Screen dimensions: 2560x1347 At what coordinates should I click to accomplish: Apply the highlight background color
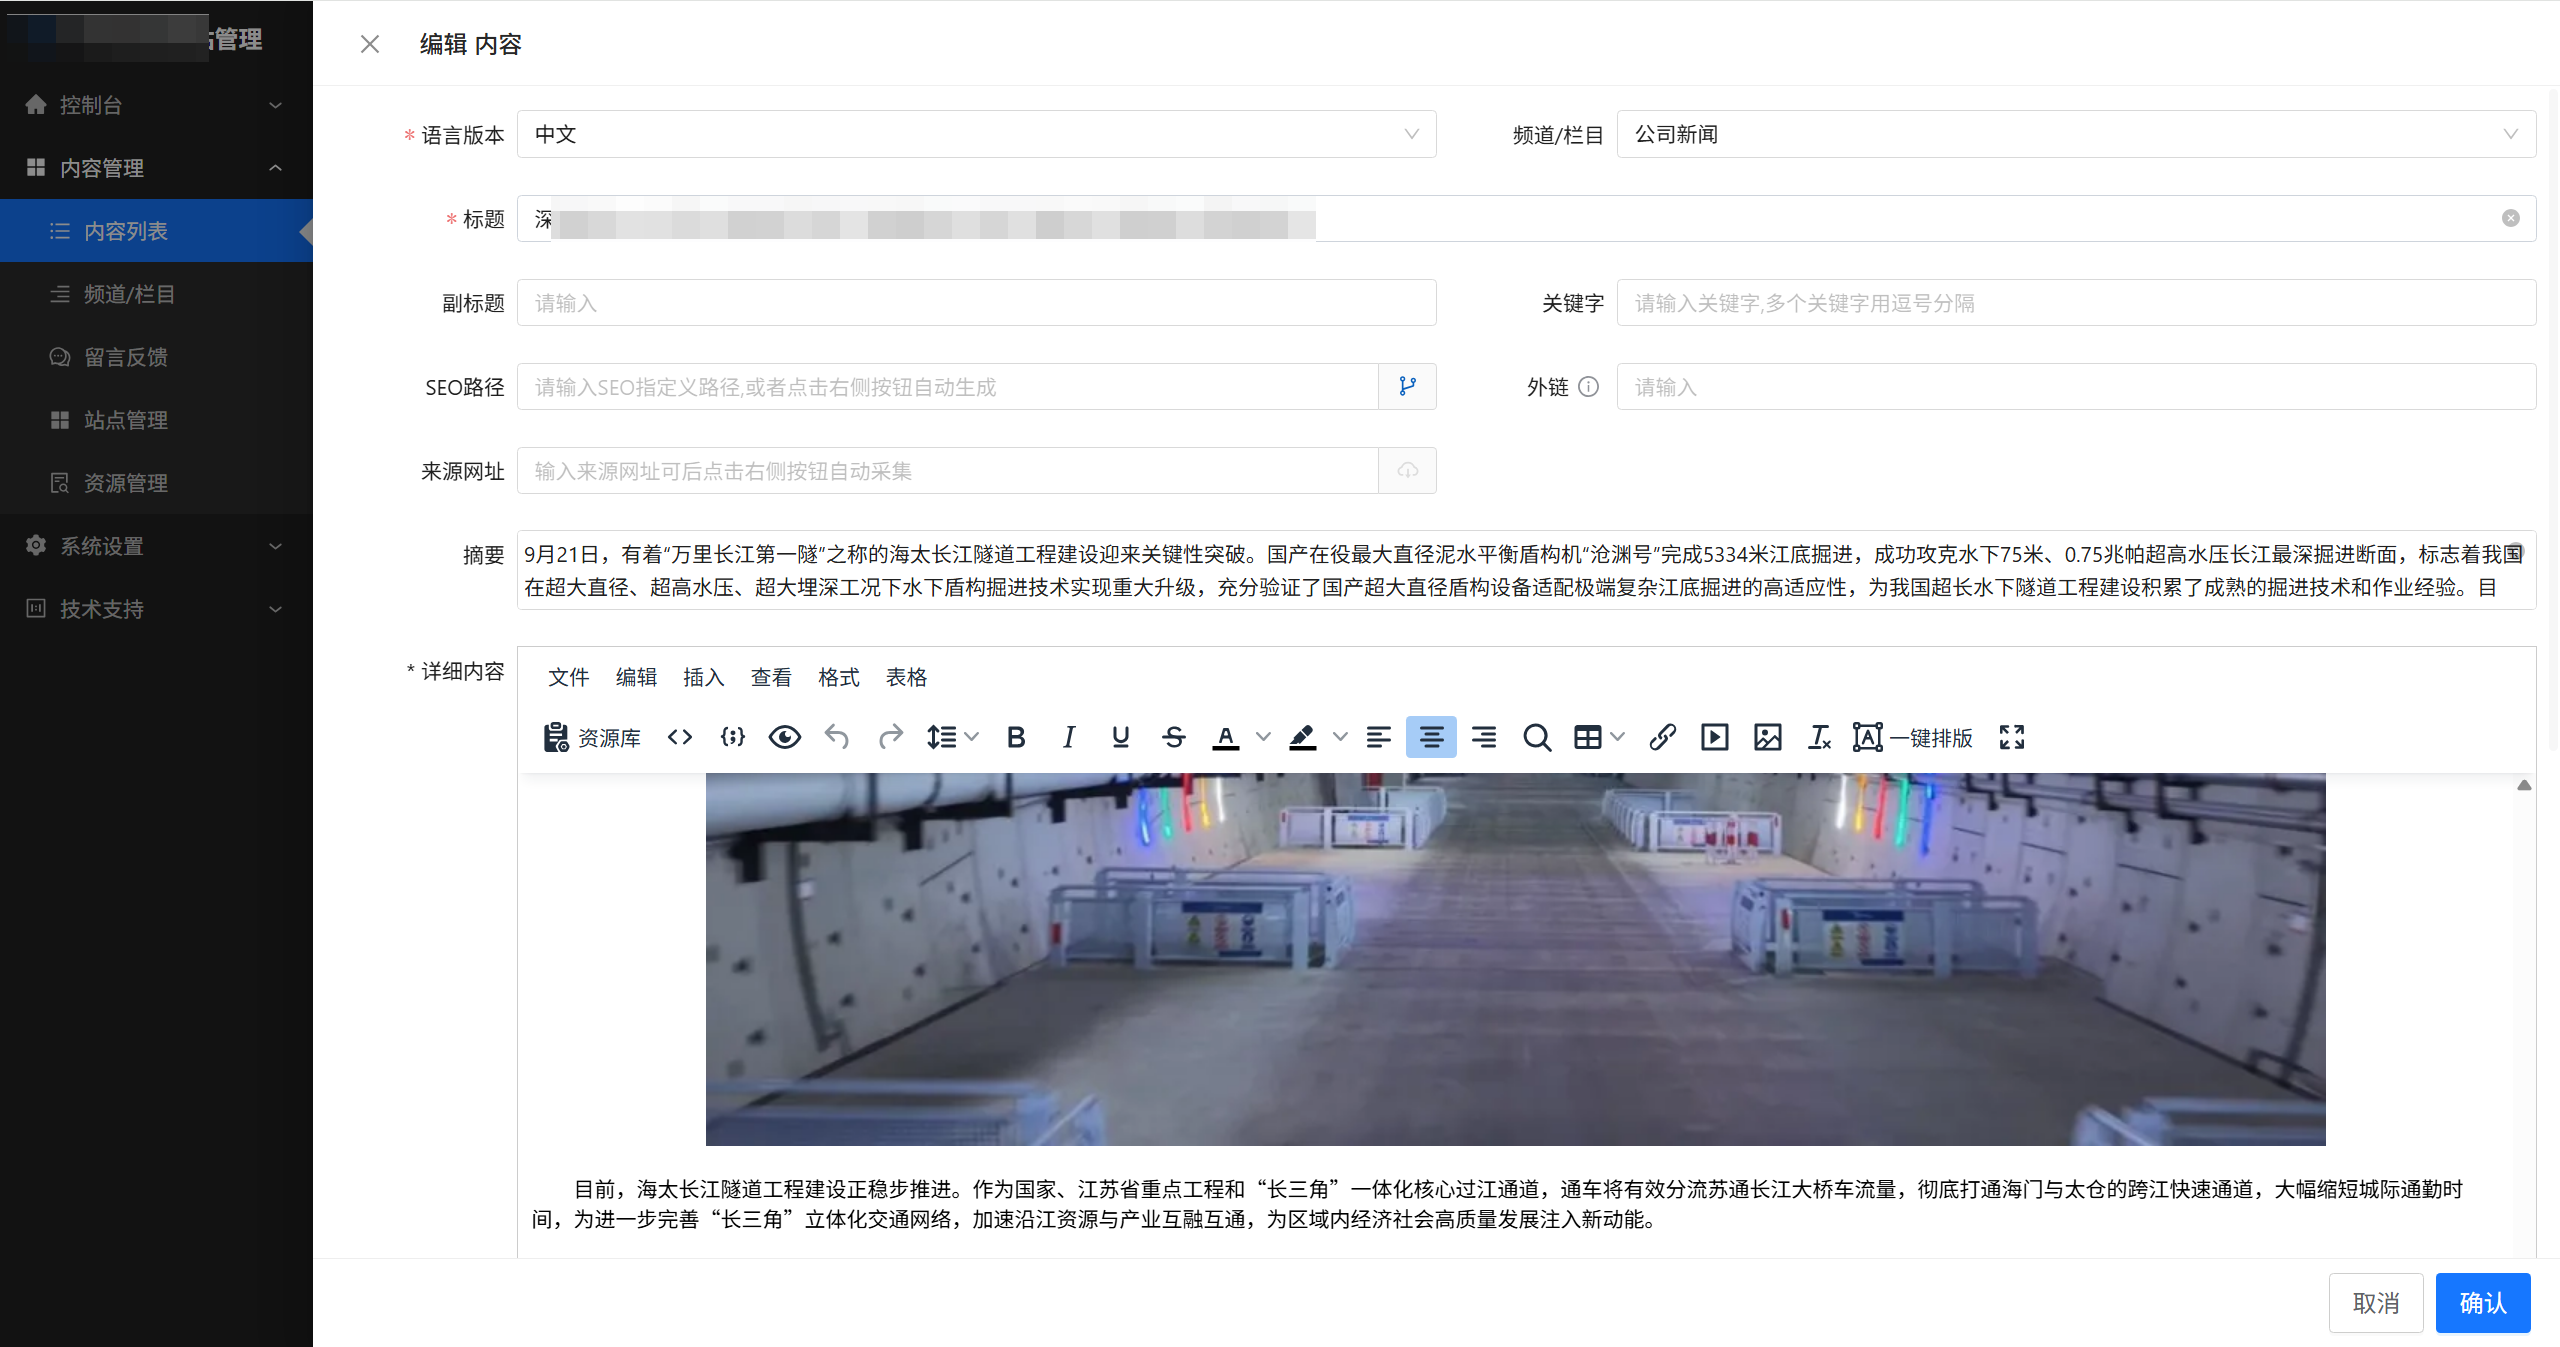coord(1302,738)
